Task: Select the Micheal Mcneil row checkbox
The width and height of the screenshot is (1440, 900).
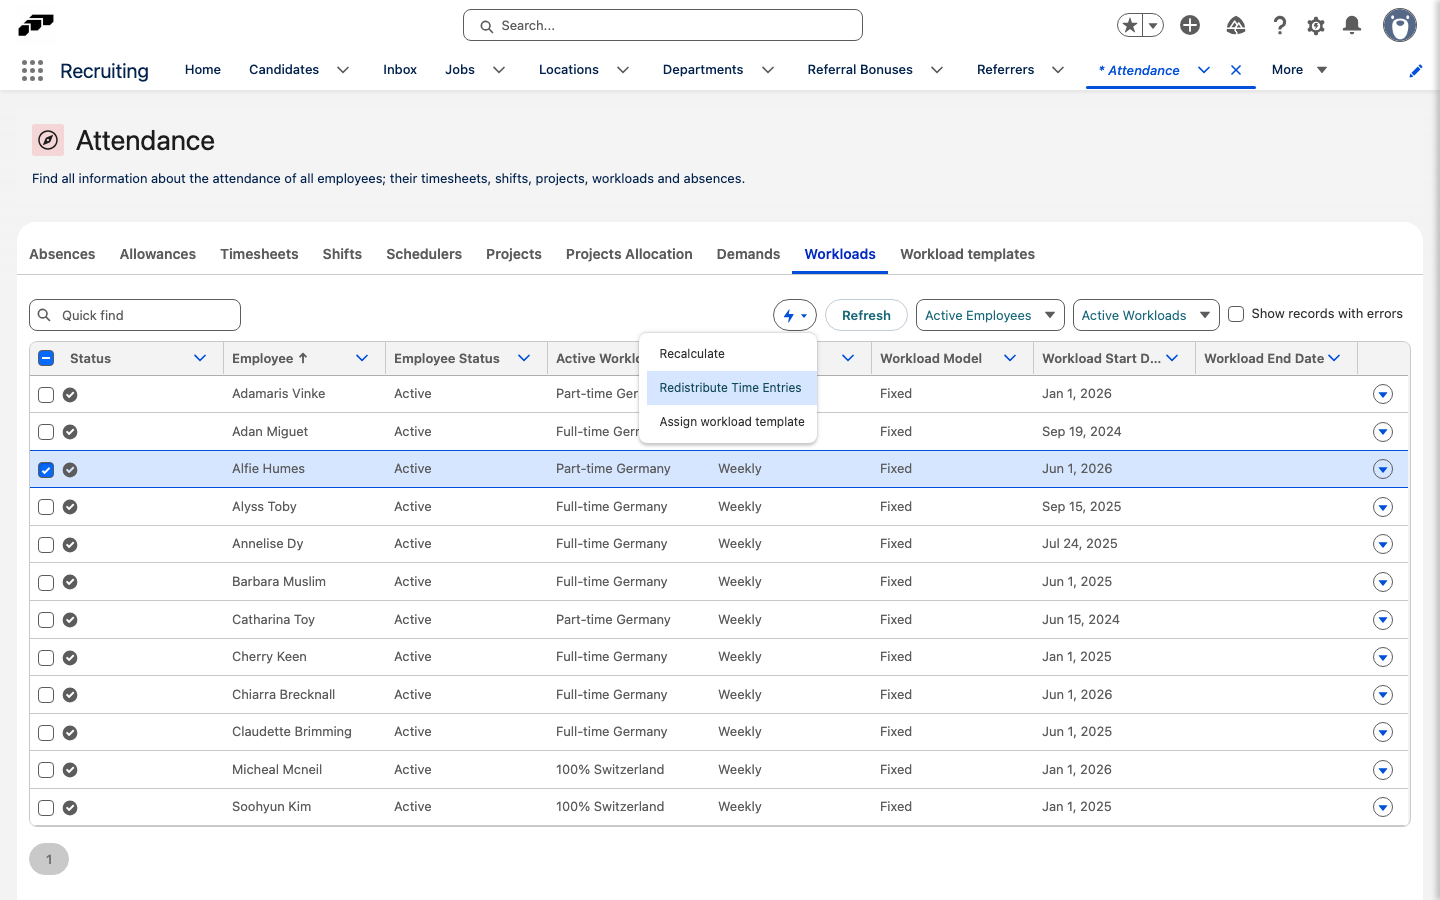Action: tap(46, 770)
